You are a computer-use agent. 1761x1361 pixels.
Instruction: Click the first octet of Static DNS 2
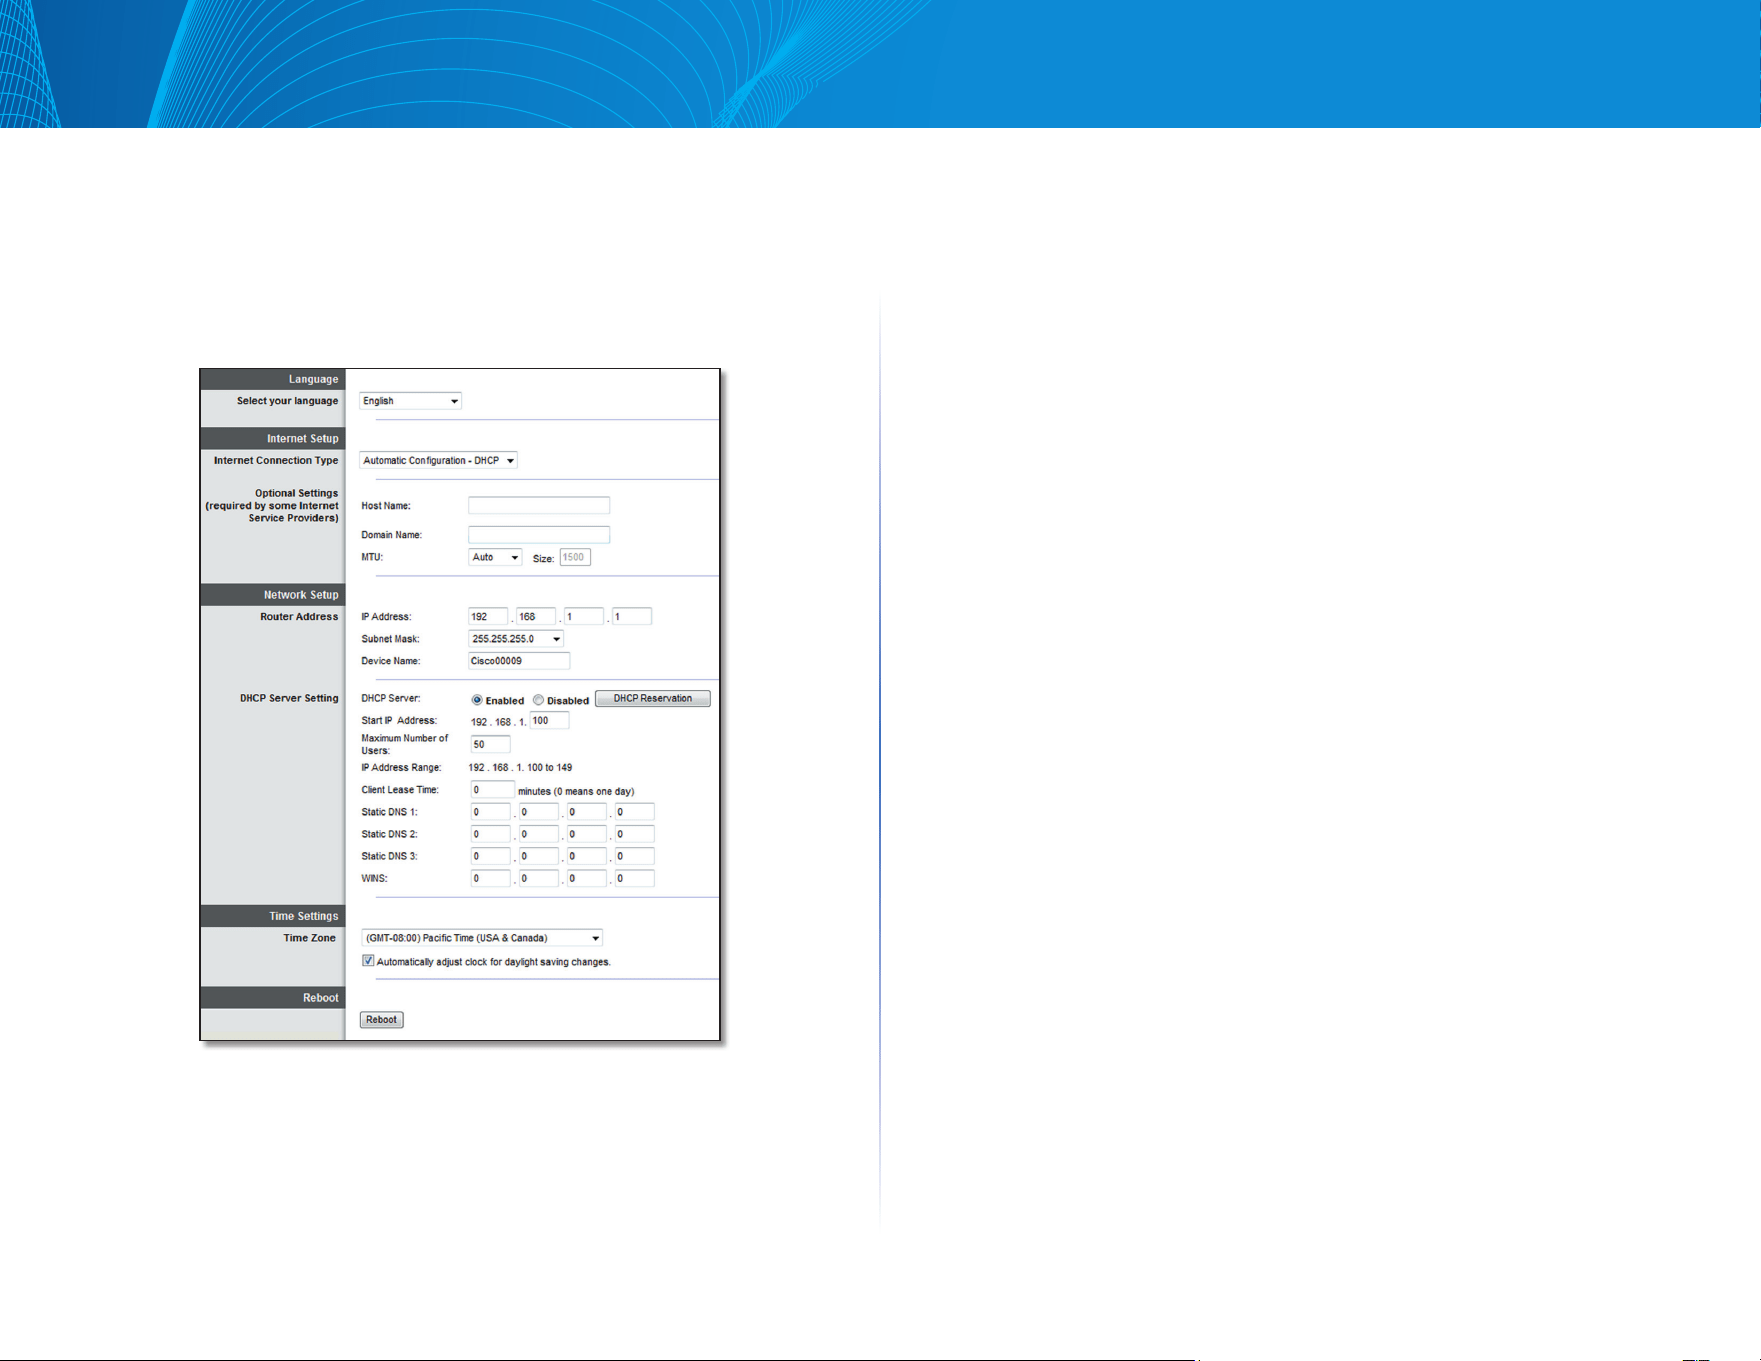491,834
